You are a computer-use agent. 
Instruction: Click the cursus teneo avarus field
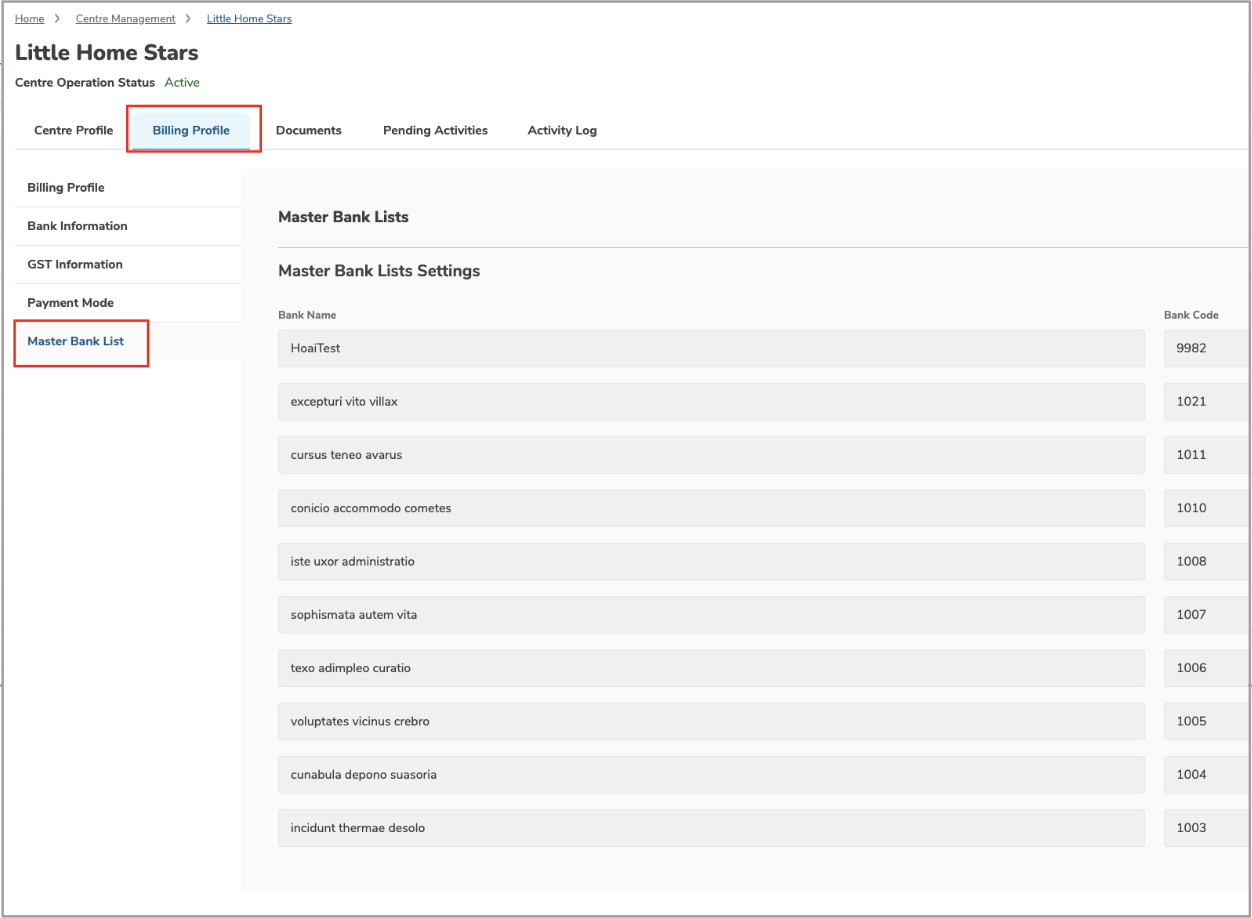click(710, 455)
